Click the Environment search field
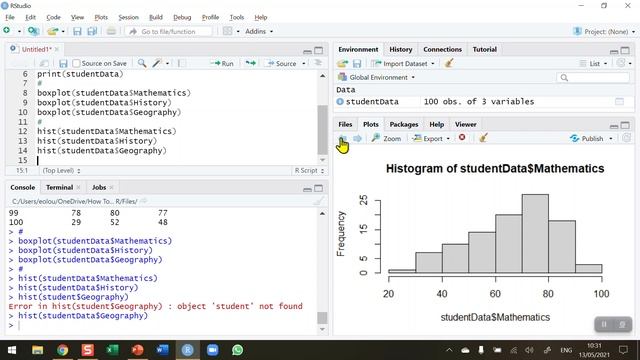Viewport: 640px width, 360px height. [592, 77]
